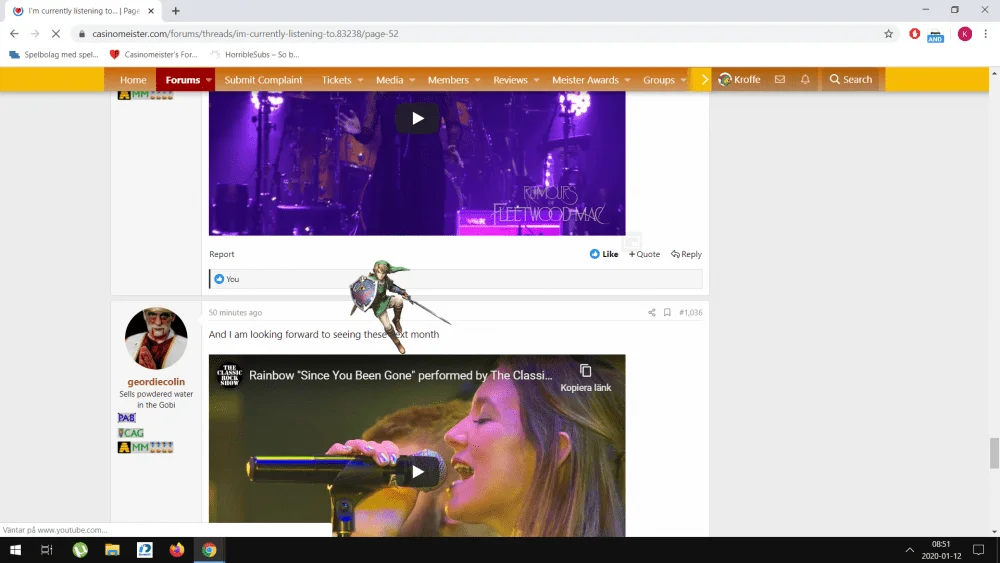Go to Home in forum navigation
Screen dimensions: 1000x563
(133, 80)
